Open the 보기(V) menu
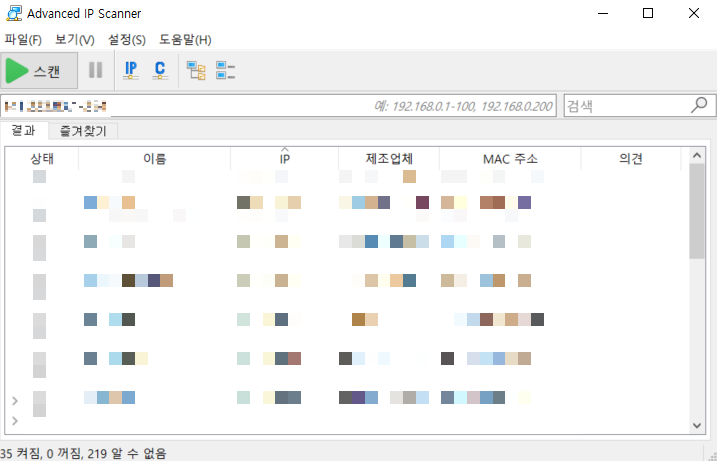Image resolution: width=717 pixels, height=461 pixels. click(x=75, y=40)
